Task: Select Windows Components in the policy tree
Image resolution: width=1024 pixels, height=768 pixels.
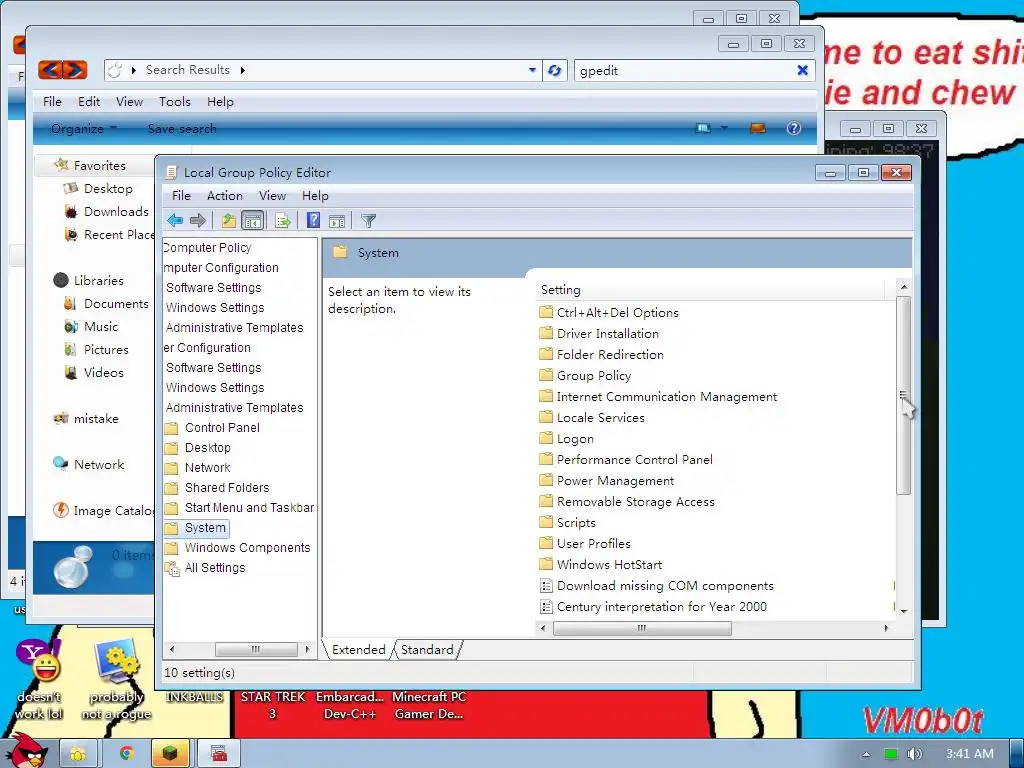Action: tap(247, 547)
